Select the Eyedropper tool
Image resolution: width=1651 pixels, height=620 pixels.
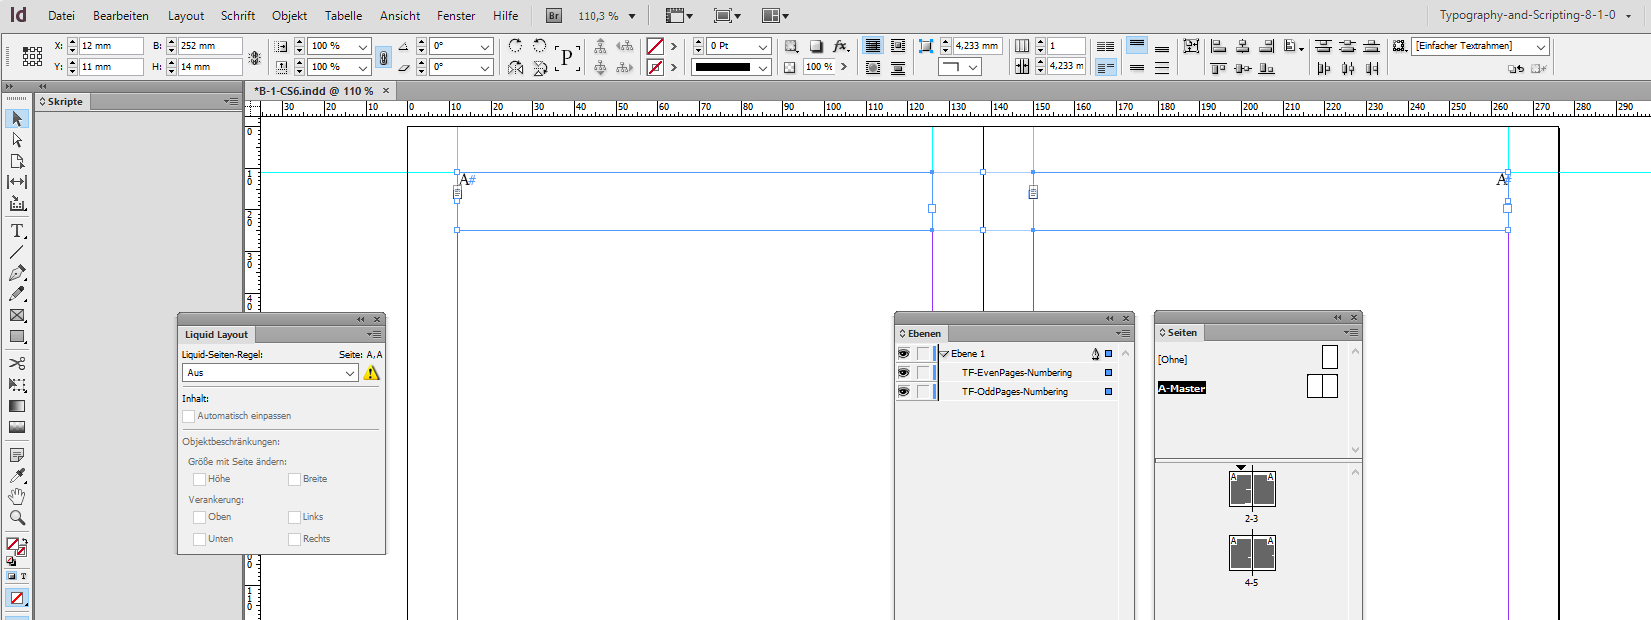(17, 476)
